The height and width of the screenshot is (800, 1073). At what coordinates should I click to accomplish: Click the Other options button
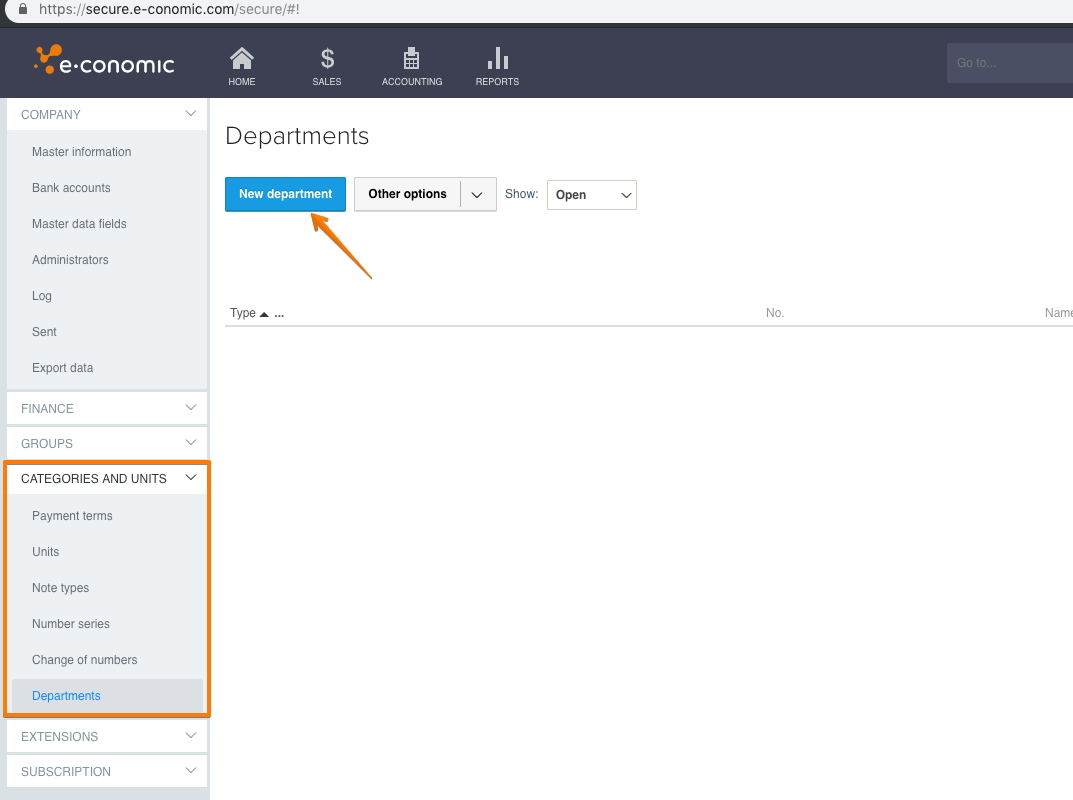pyautogui.click(x=406, y=194)
